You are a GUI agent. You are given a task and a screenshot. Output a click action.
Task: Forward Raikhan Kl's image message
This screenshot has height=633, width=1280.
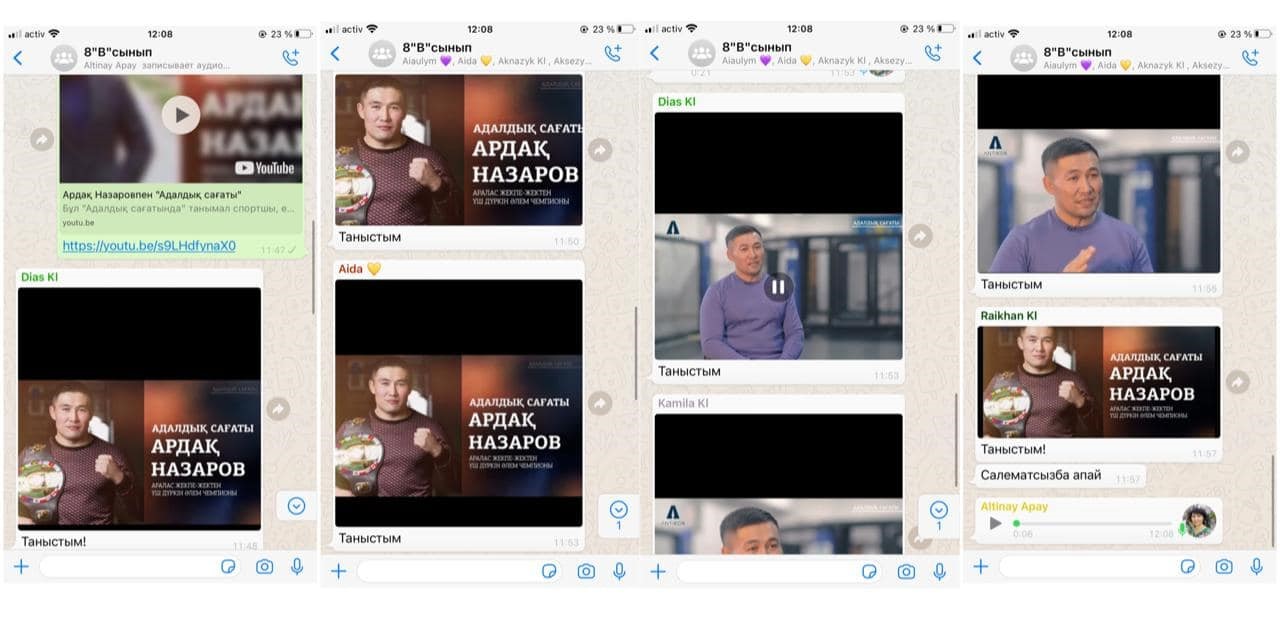coord(1238,382)
